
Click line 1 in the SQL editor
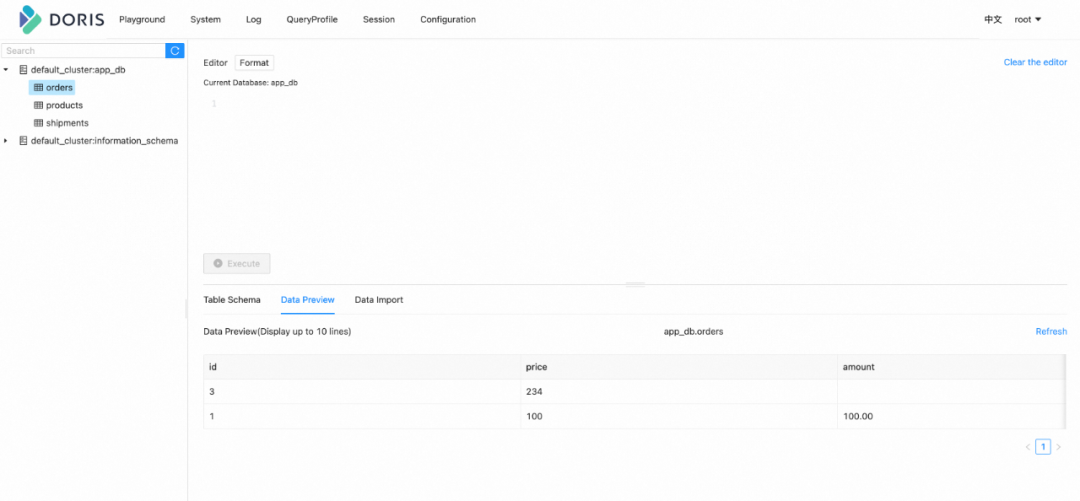click(x=214, y=104)
